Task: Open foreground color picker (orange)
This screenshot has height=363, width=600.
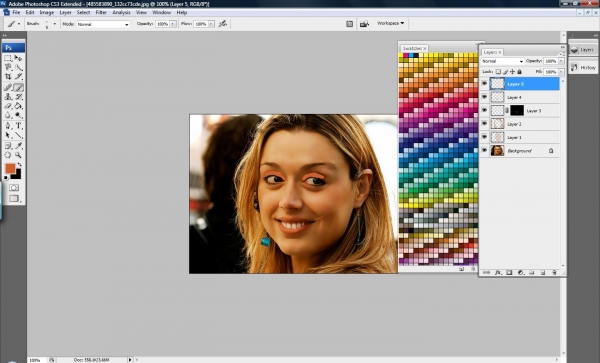Action: click(10, 168)
